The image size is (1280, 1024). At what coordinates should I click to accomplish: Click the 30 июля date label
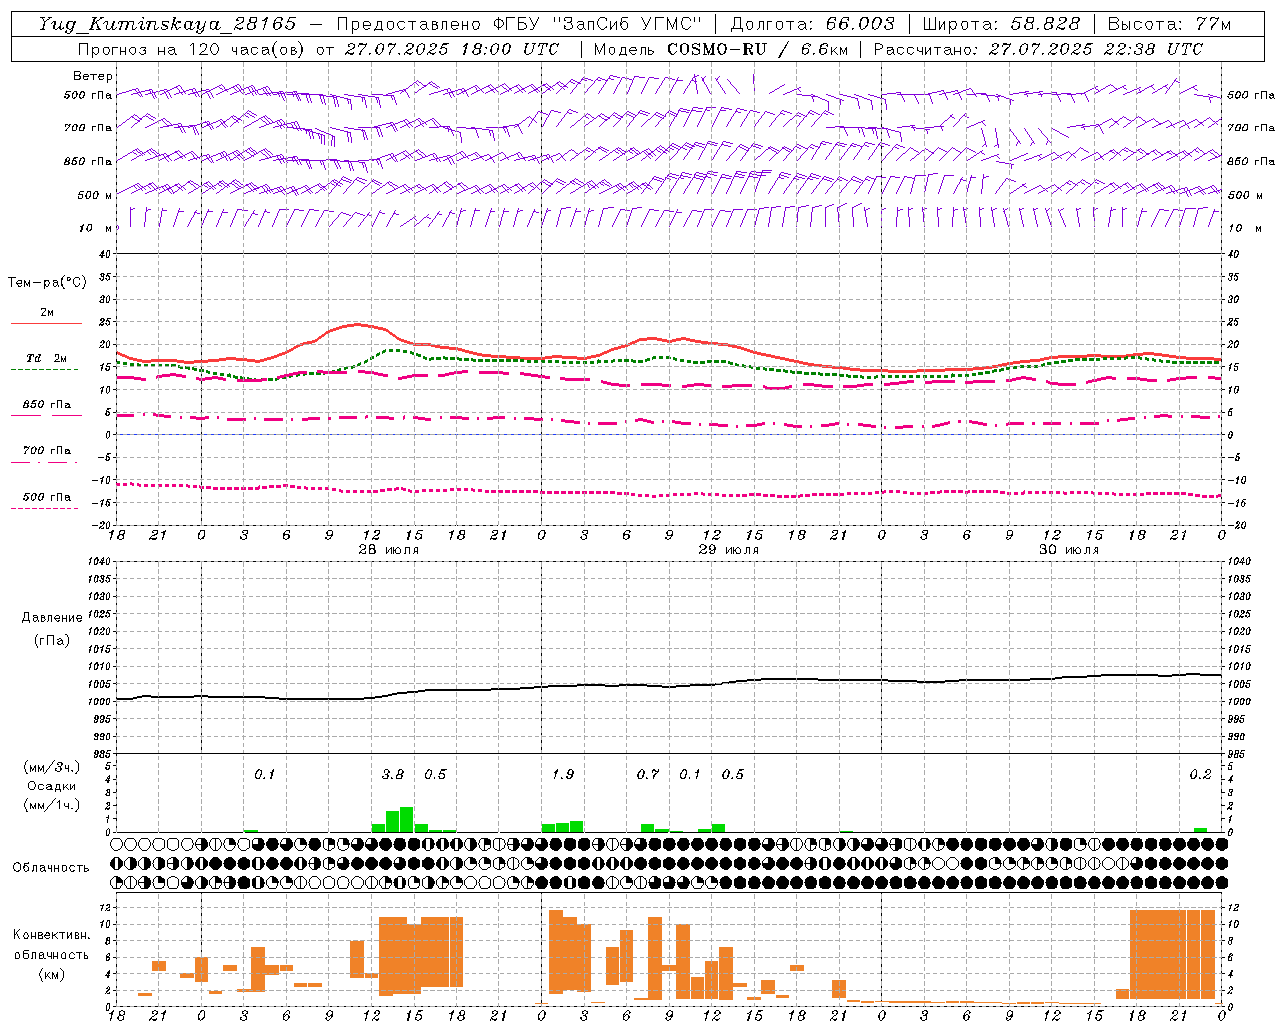coord(1068,550)
